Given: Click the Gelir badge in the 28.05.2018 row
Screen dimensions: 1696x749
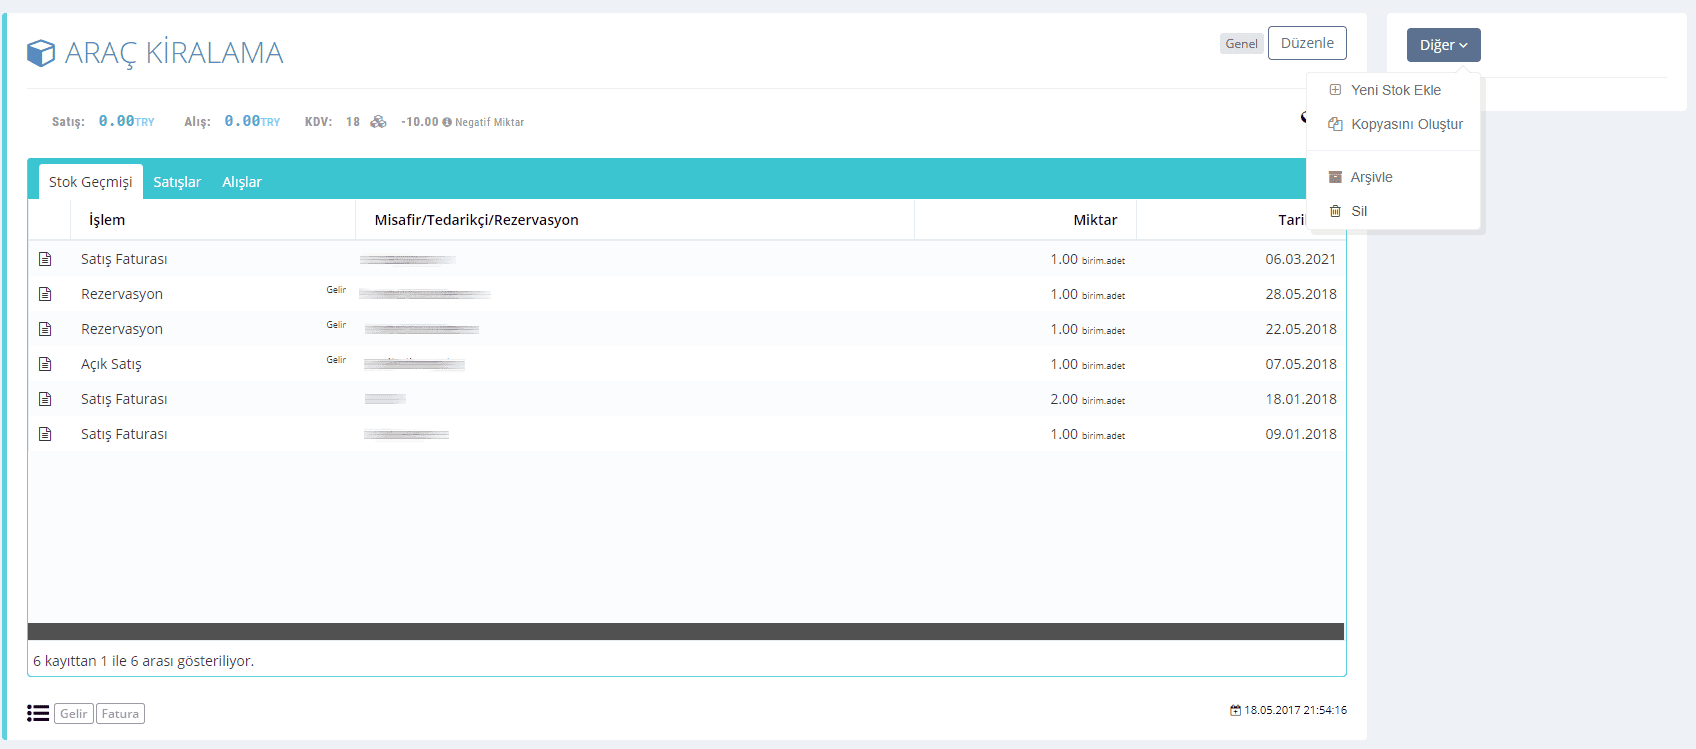Looking at the screenshot, I should 336,290.
